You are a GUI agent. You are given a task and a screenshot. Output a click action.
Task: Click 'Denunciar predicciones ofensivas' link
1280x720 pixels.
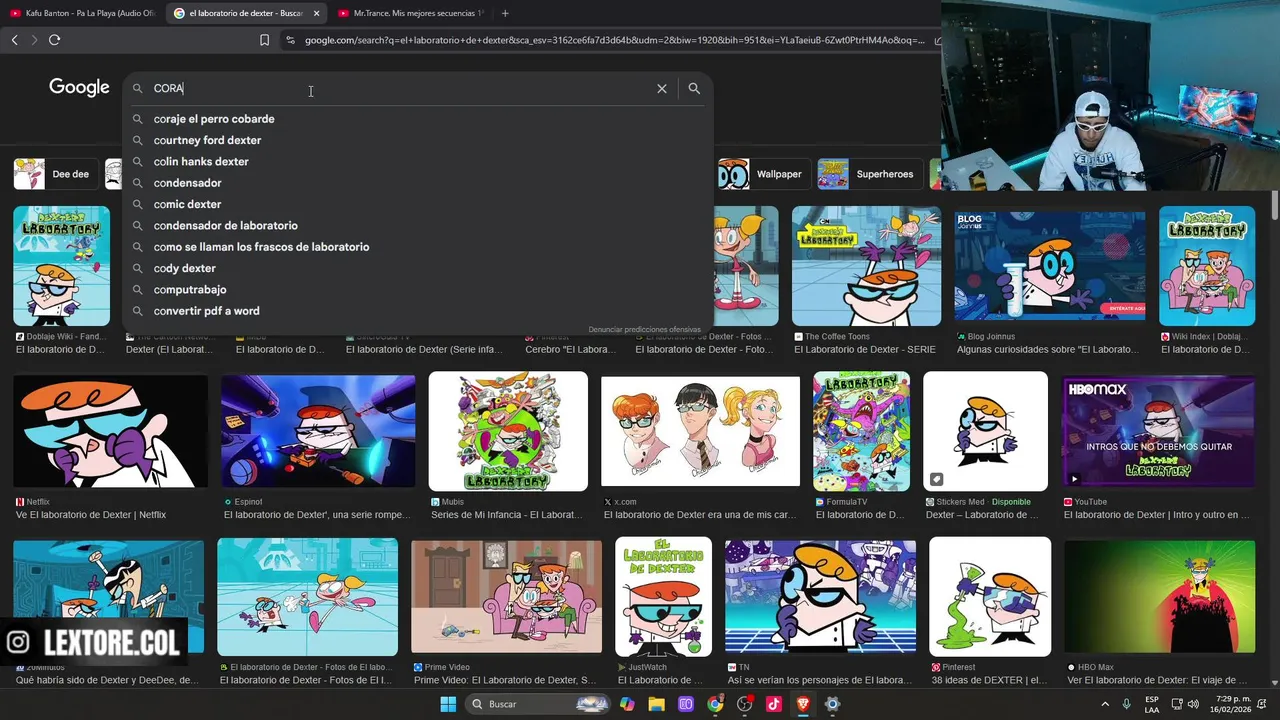pyautogui.click(x=644, y=329)
